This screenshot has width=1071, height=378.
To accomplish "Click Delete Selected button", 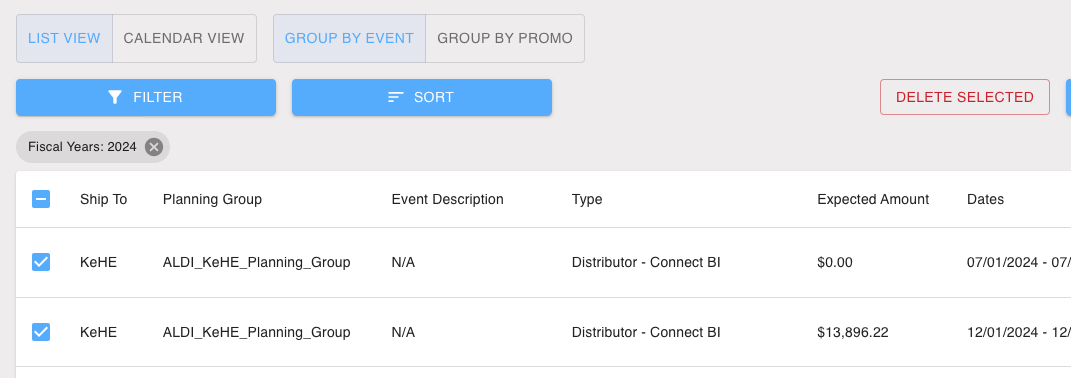I will [964, 97].
